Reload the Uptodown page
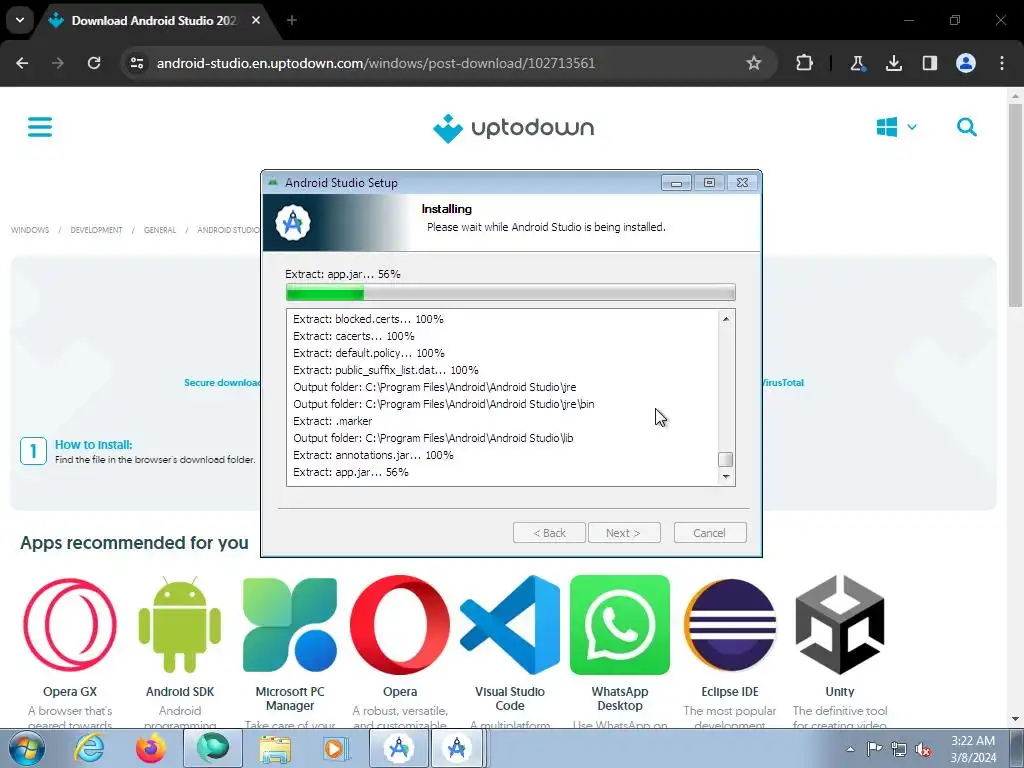The image size is (1024, 768). [94, 63]
